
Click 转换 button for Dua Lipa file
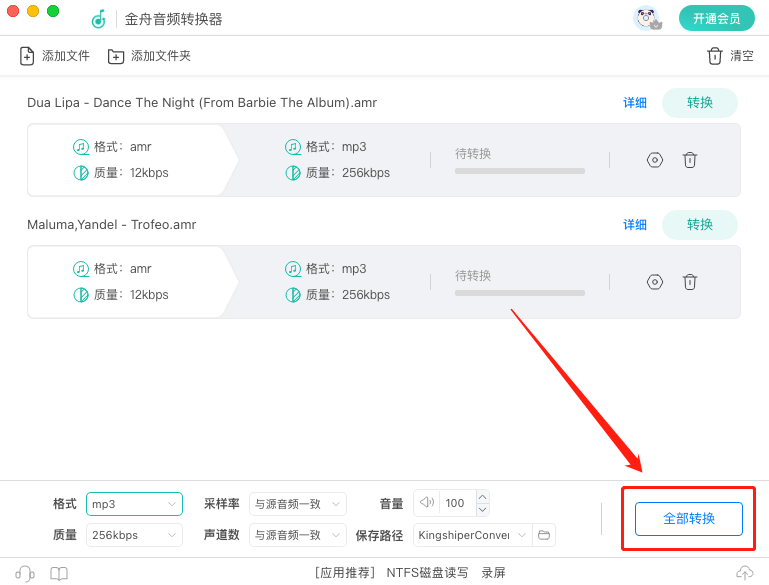point(699,102)
